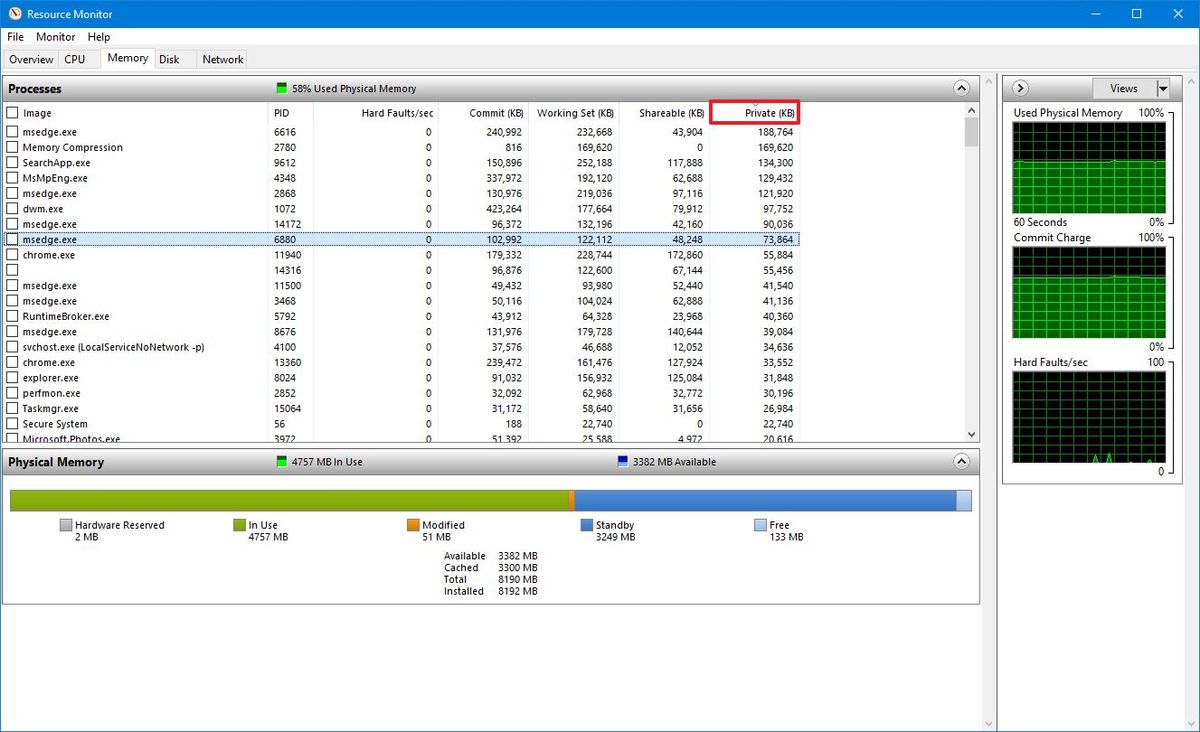Open the File menu
This screenshot has height=732, width=1200.
(15, 37)
